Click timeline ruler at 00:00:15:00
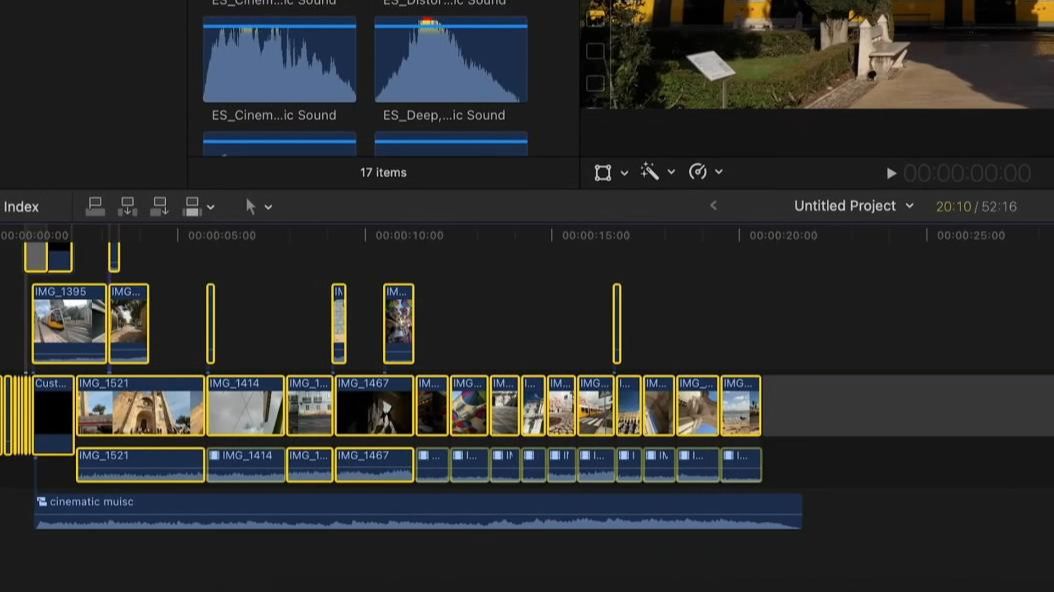1054x592 pixels. pos(596,235)
